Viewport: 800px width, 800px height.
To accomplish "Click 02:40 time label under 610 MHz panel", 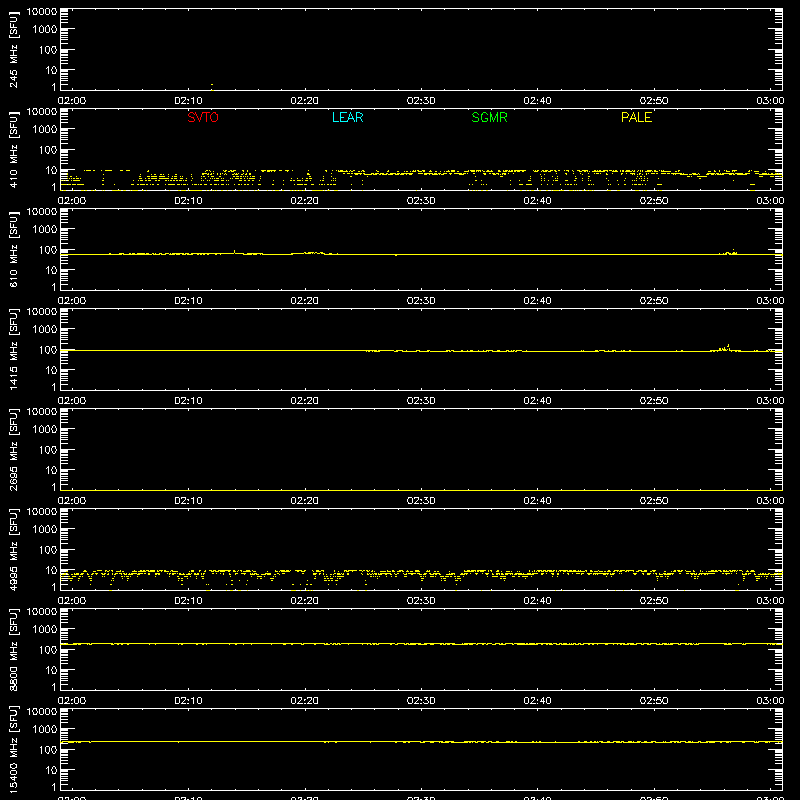I will (x=537, y=301).
